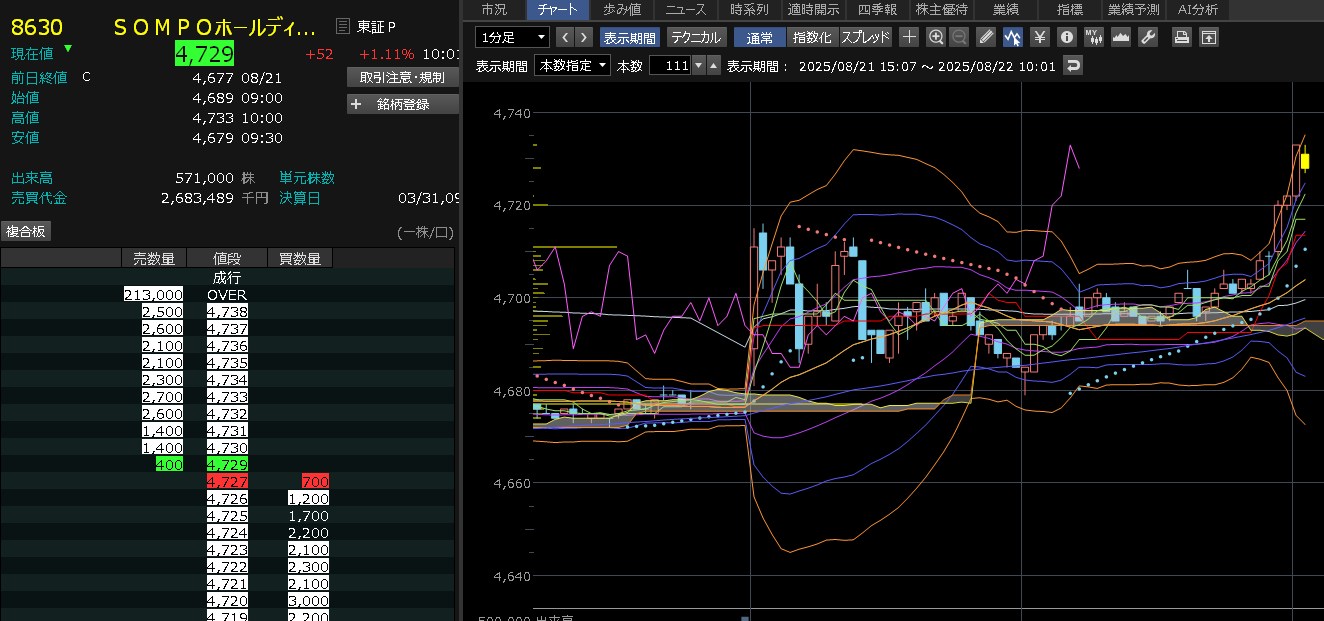Screen dimensions: 1324x621
Task: Open the 1分足 timeframe dropdown
Action: click(513, 38)
